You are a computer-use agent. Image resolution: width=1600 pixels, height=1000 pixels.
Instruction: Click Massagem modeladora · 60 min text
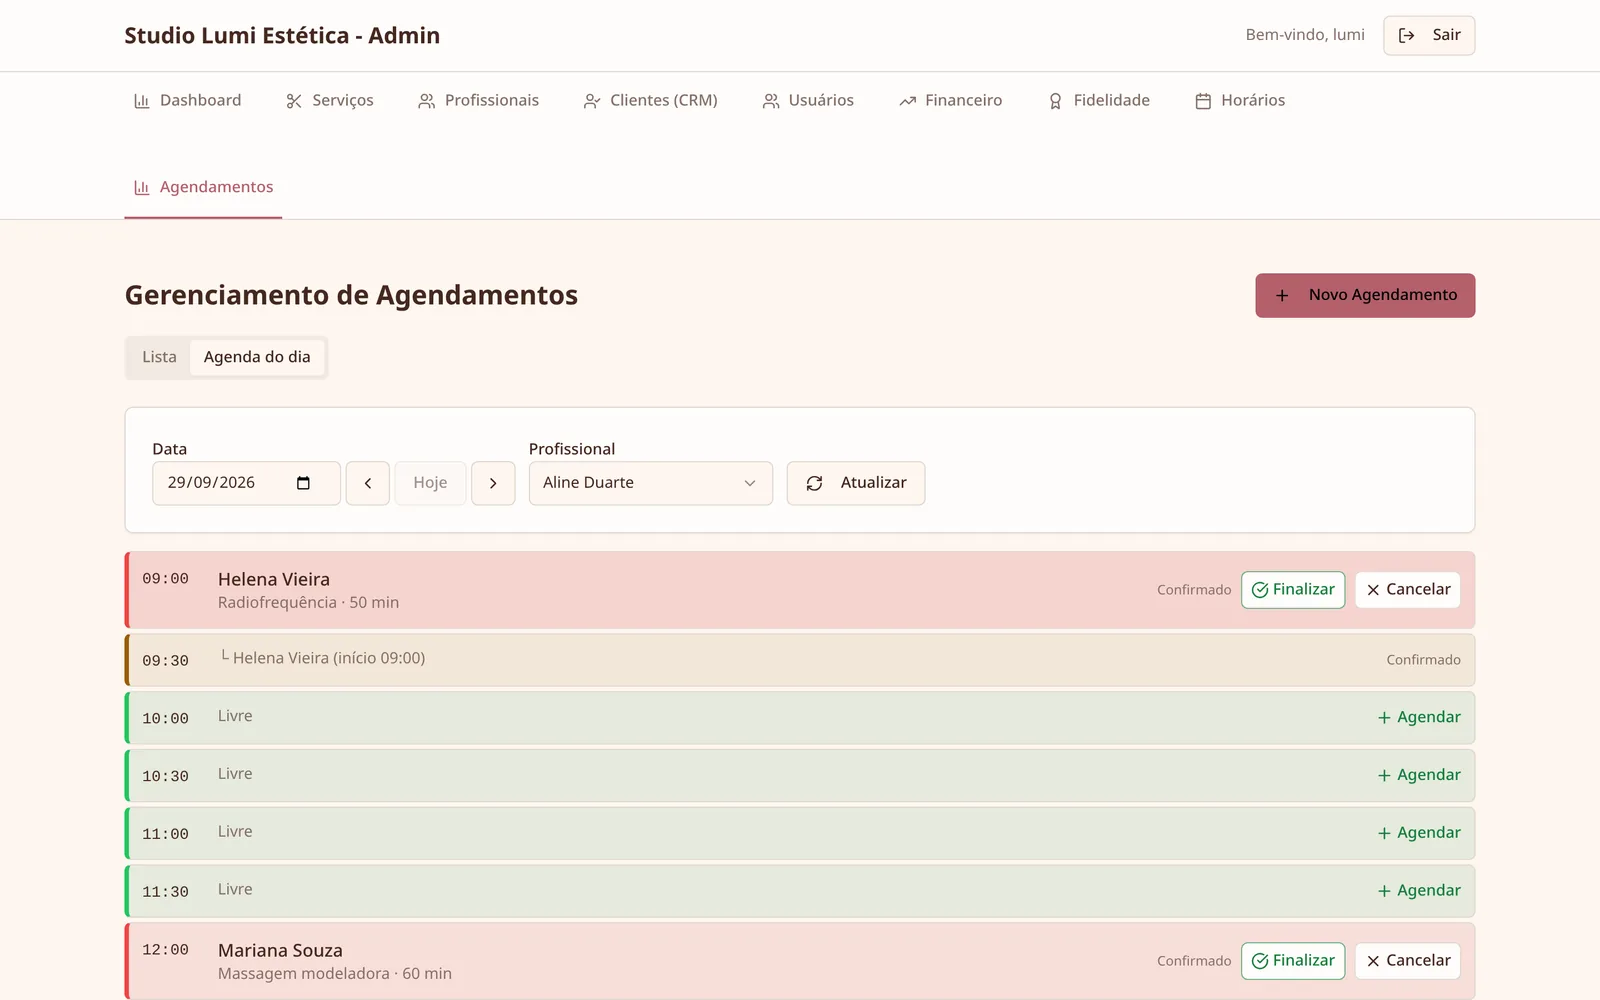(335, 974)
